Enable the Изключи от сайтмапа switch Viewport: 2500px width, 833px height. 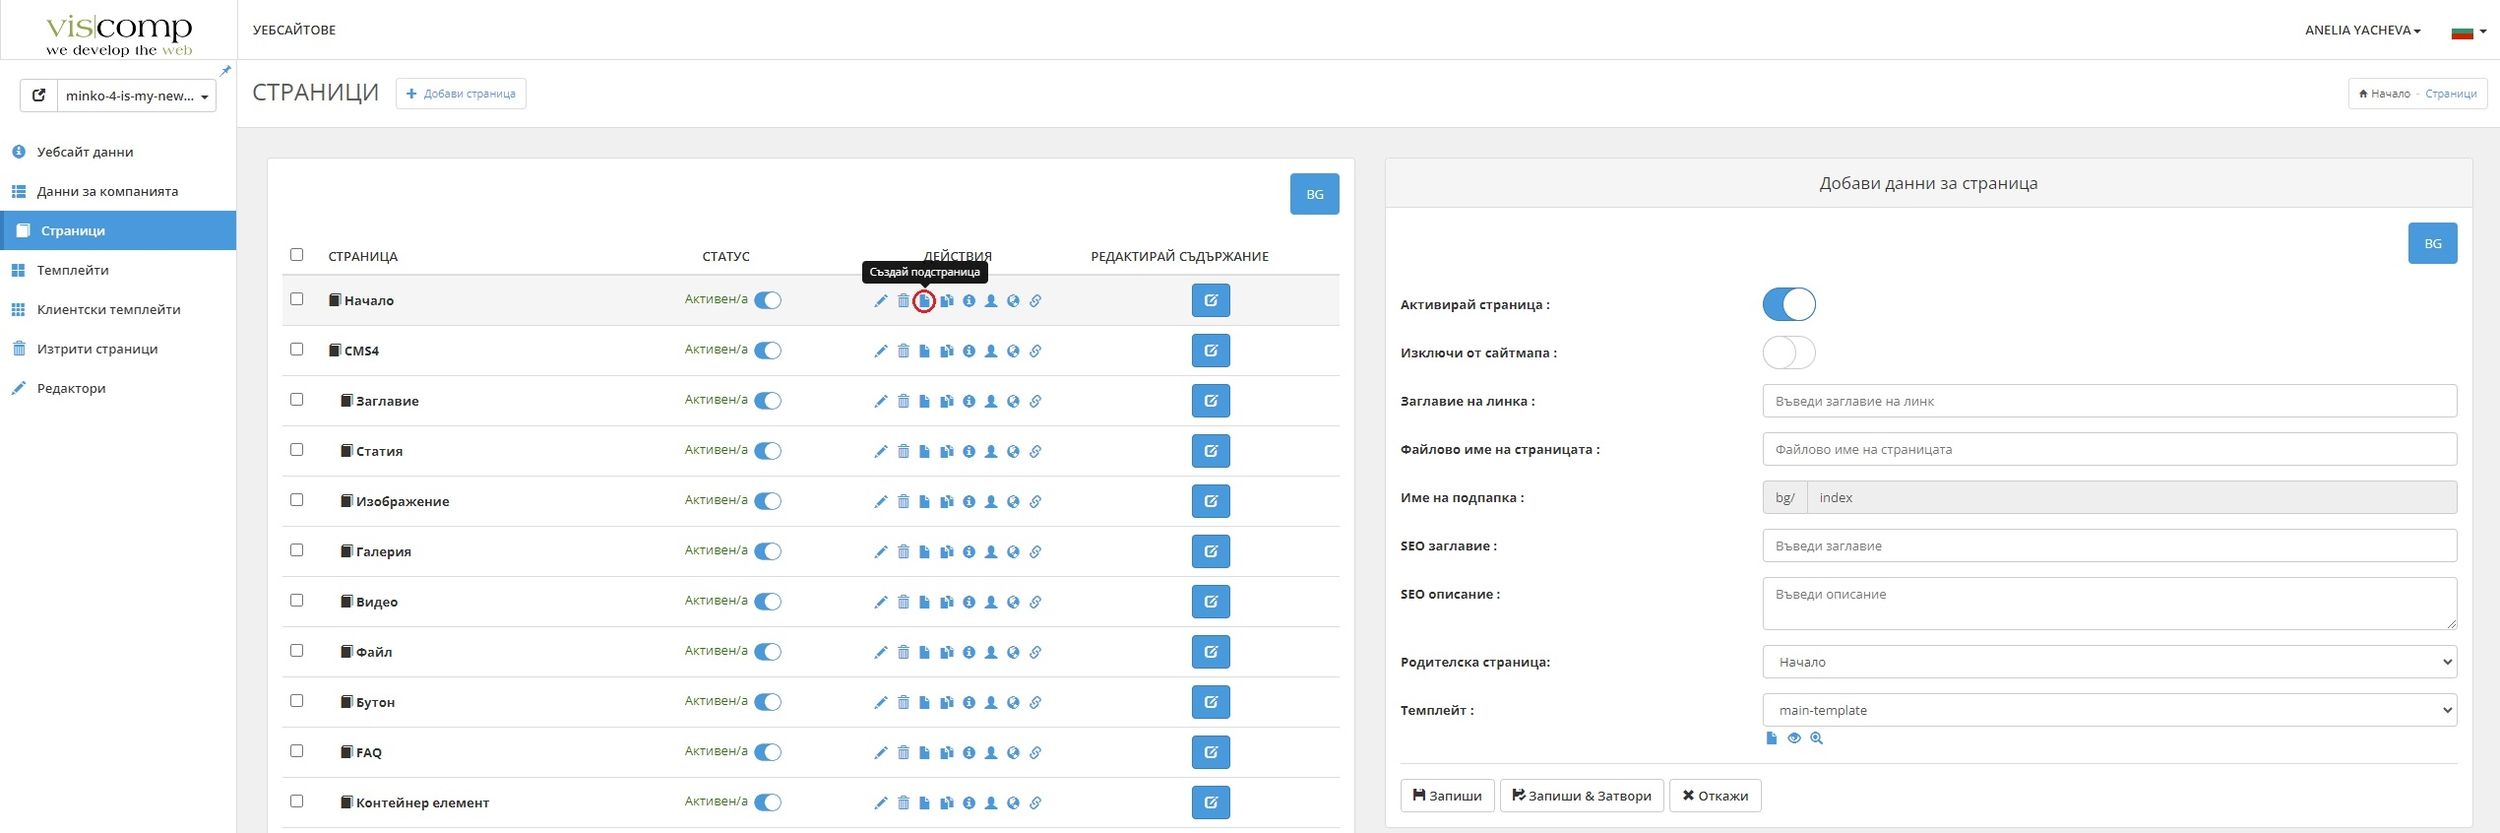point(1788,352)
